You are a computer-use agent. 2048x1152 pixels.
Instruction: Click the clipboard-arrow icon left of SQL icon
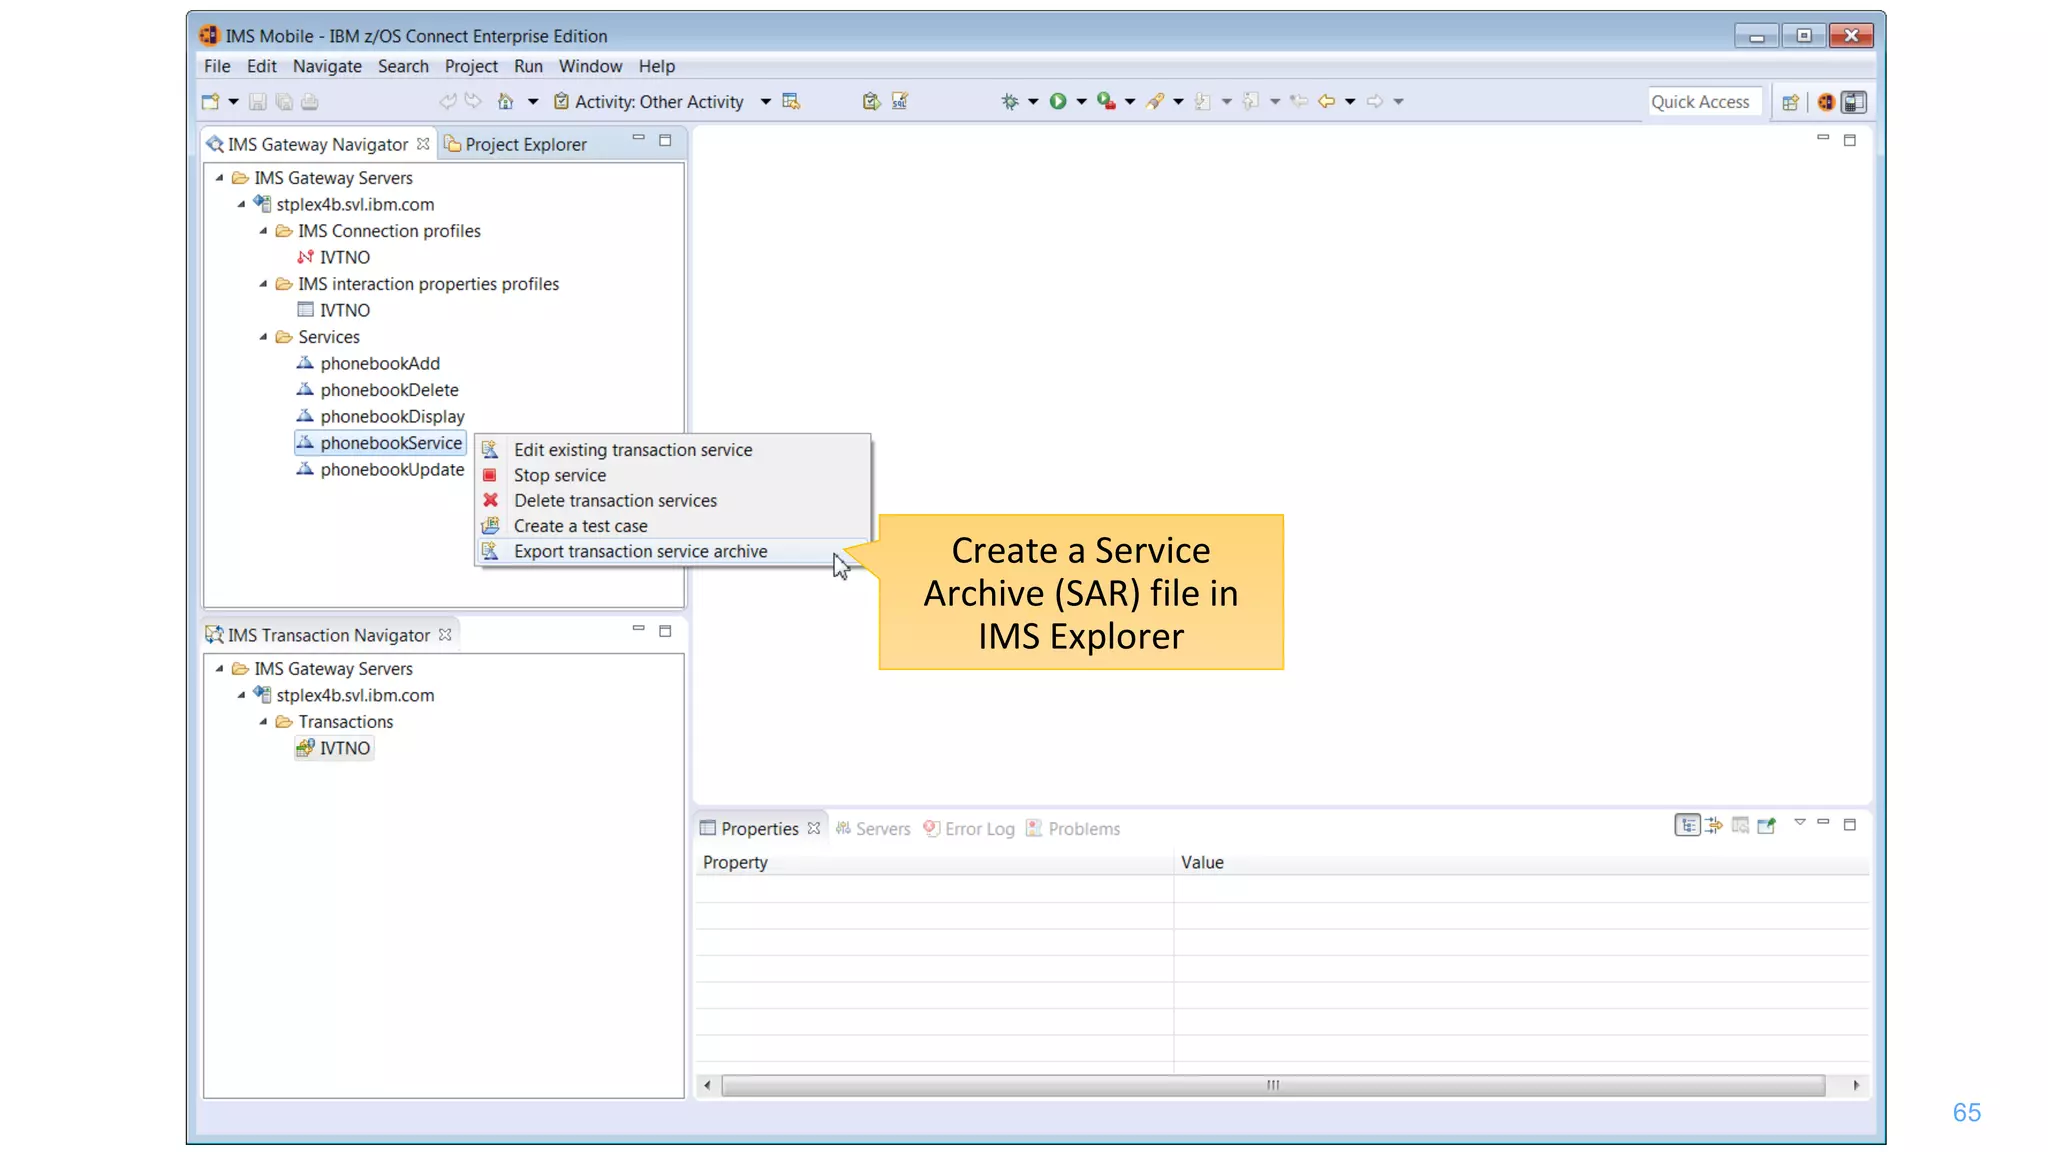(x=871, y=101)
